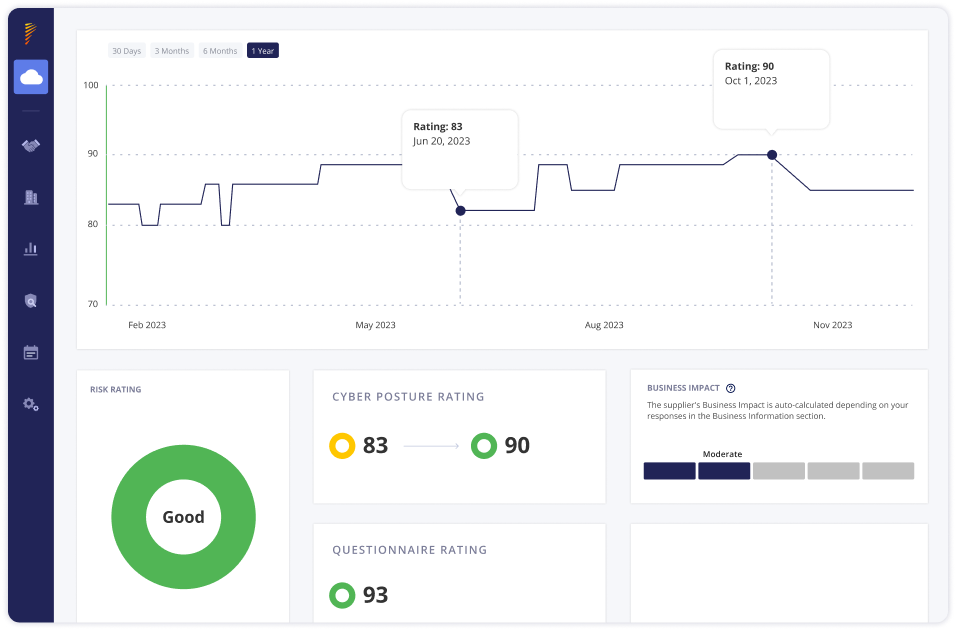The width and height of the screenshot is (956, 630).
Task: Click the Aug 2023 axis label
Action: point(604,325)
